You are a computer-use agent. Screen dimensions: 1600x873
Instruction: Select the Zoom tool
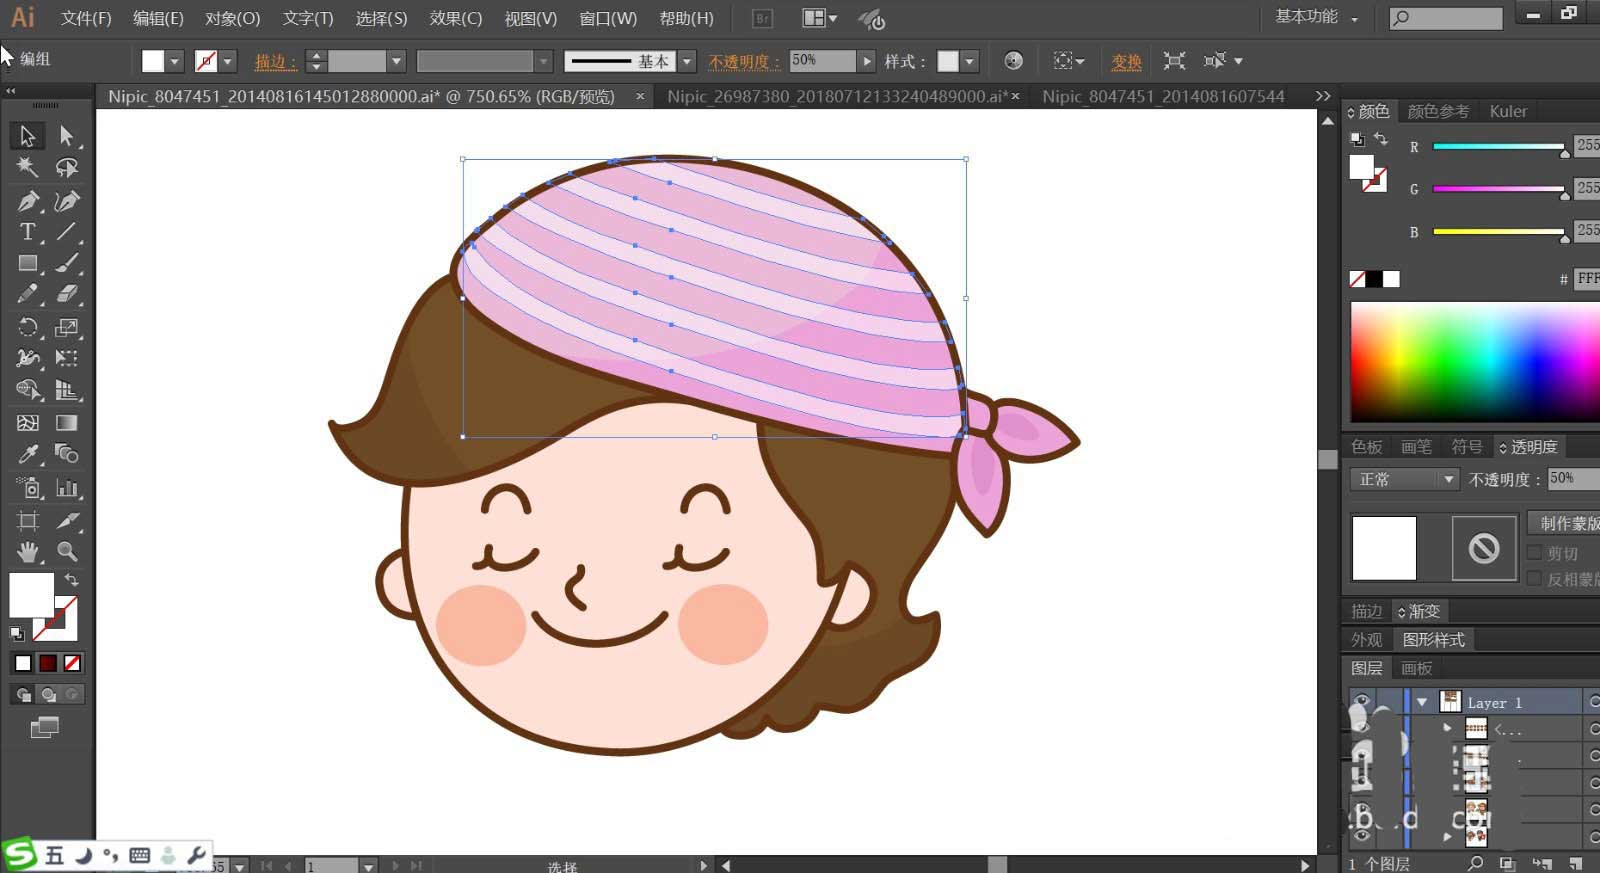point(67,551)
